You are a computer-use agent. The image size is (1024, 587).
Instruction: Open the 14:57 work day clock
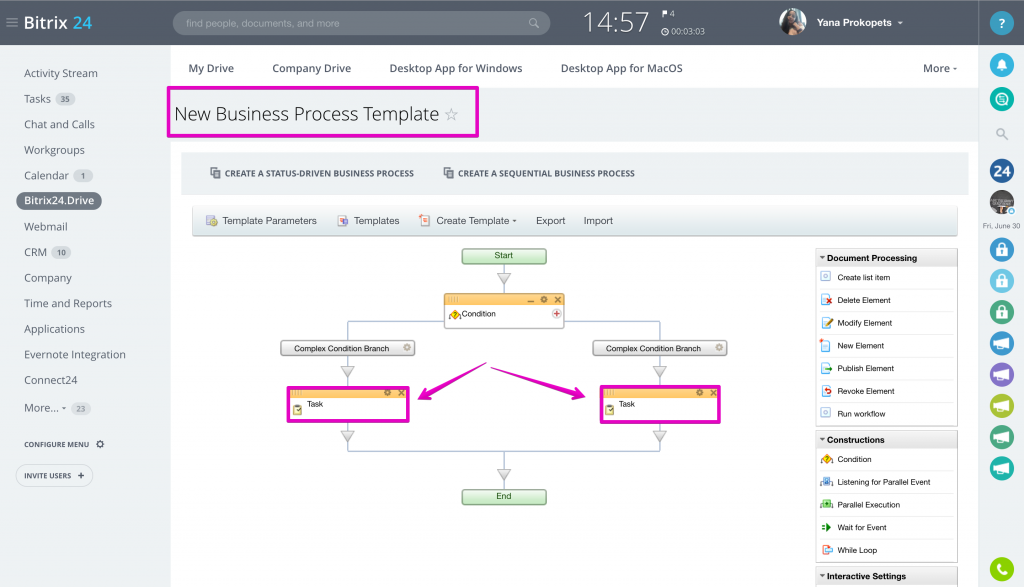coord(615,23)
